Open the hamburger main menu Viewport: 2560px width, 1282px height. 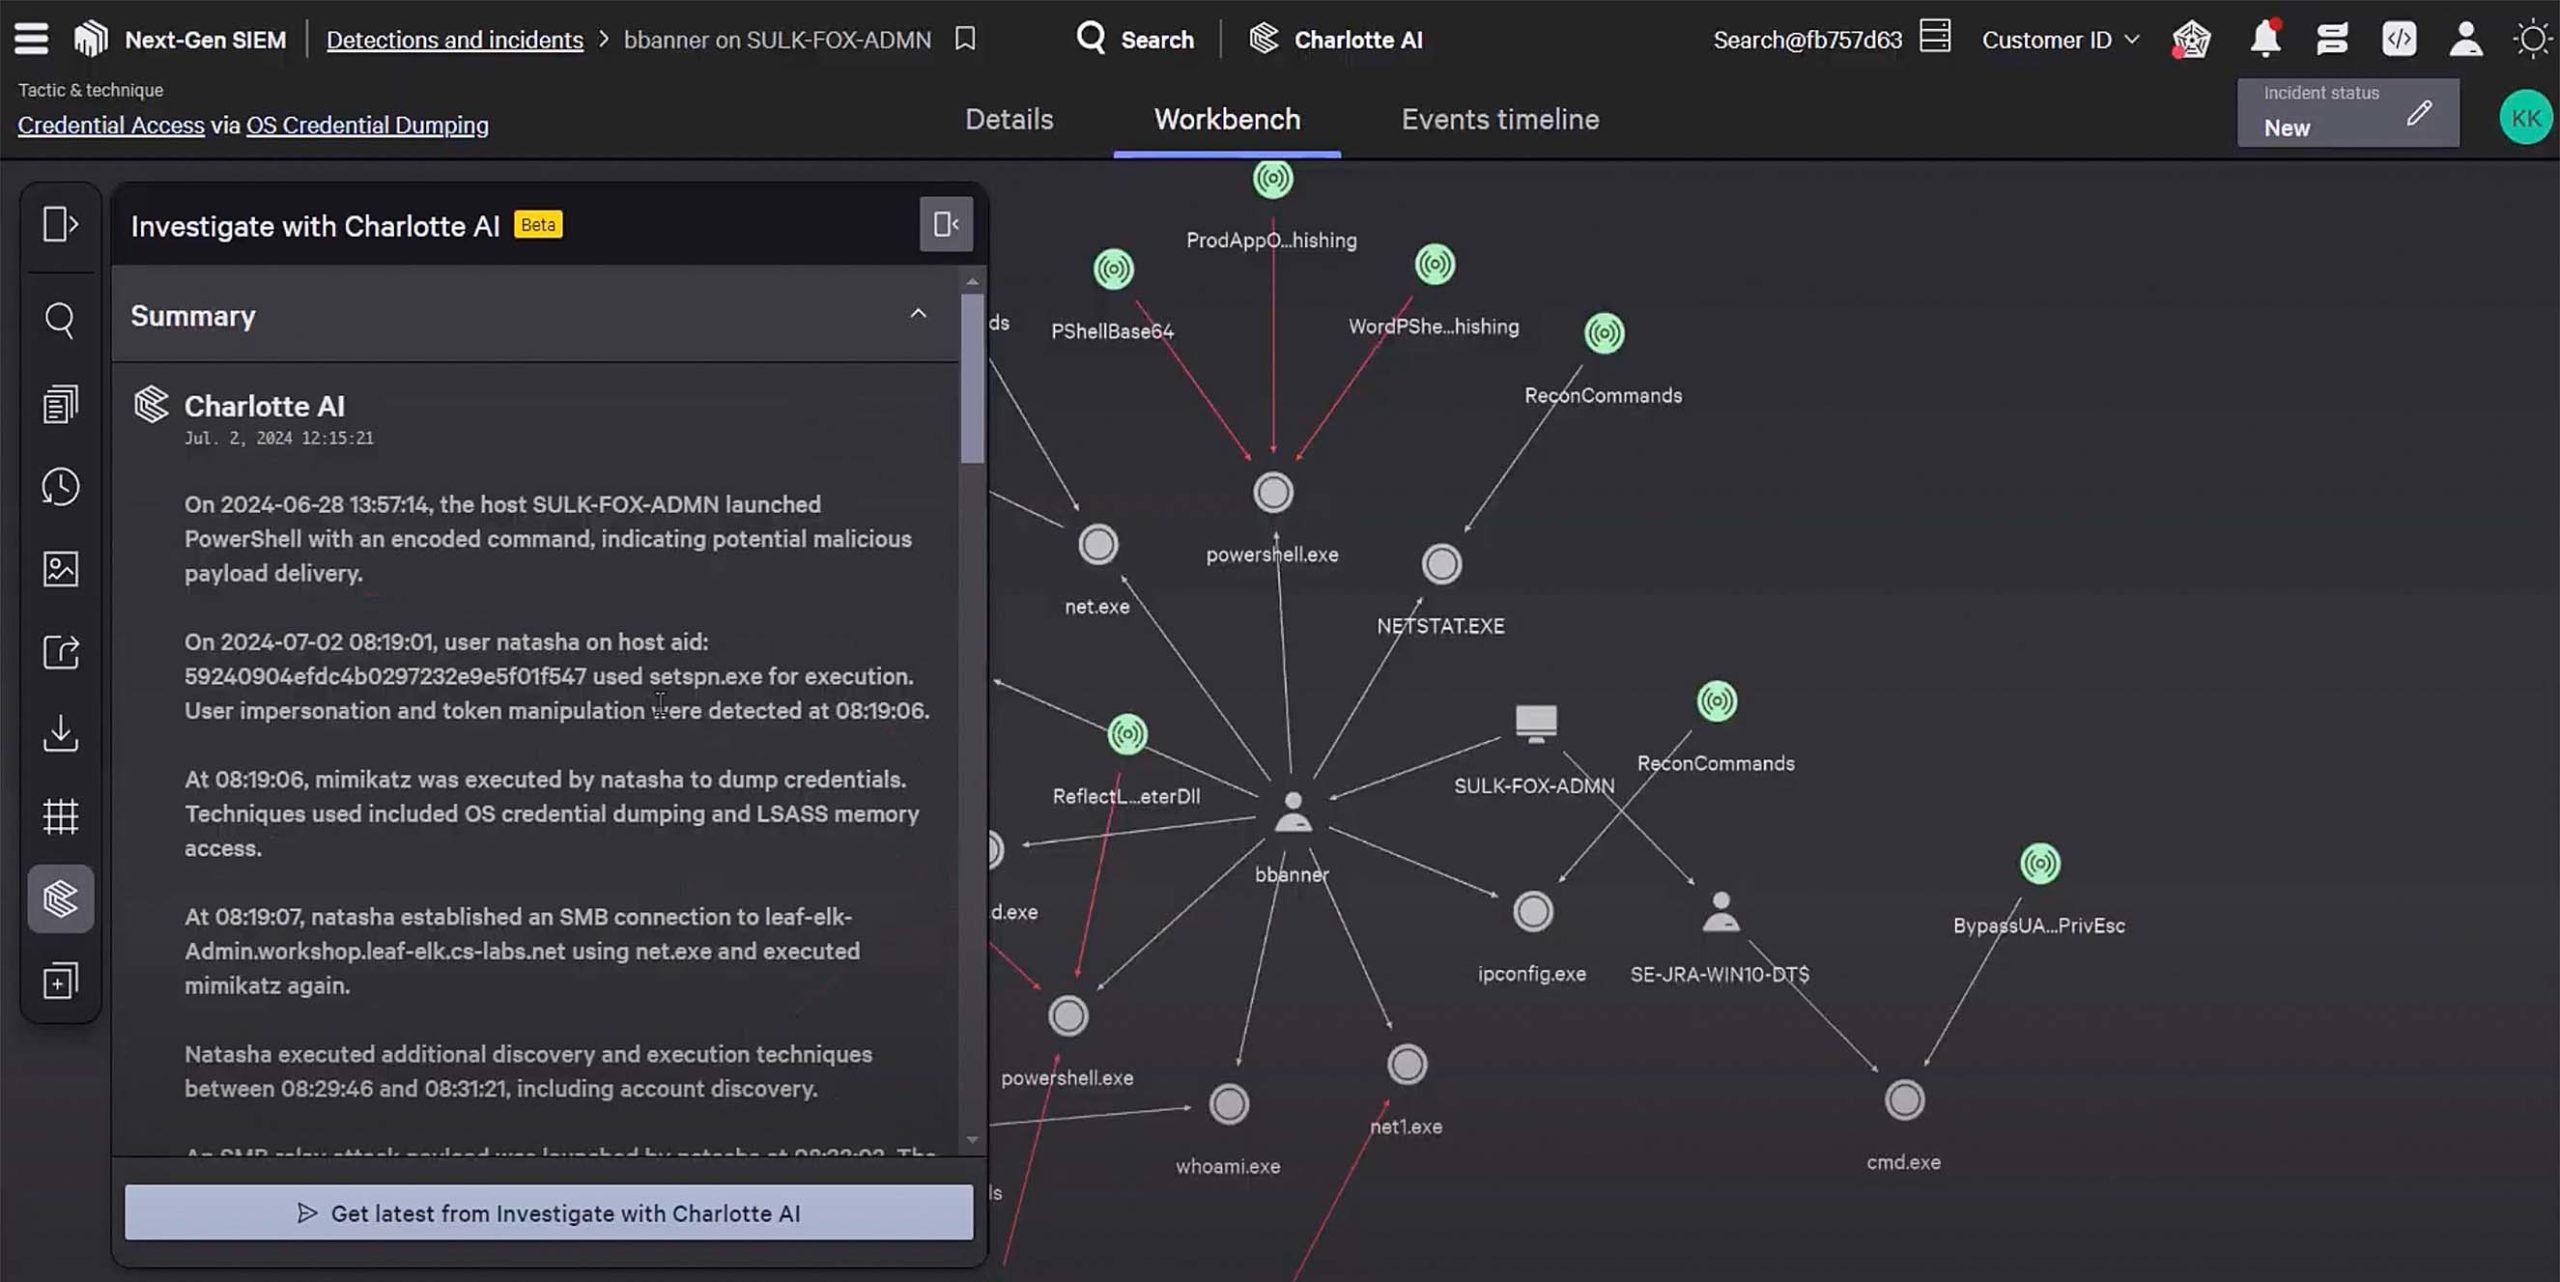tap(31, 39)
